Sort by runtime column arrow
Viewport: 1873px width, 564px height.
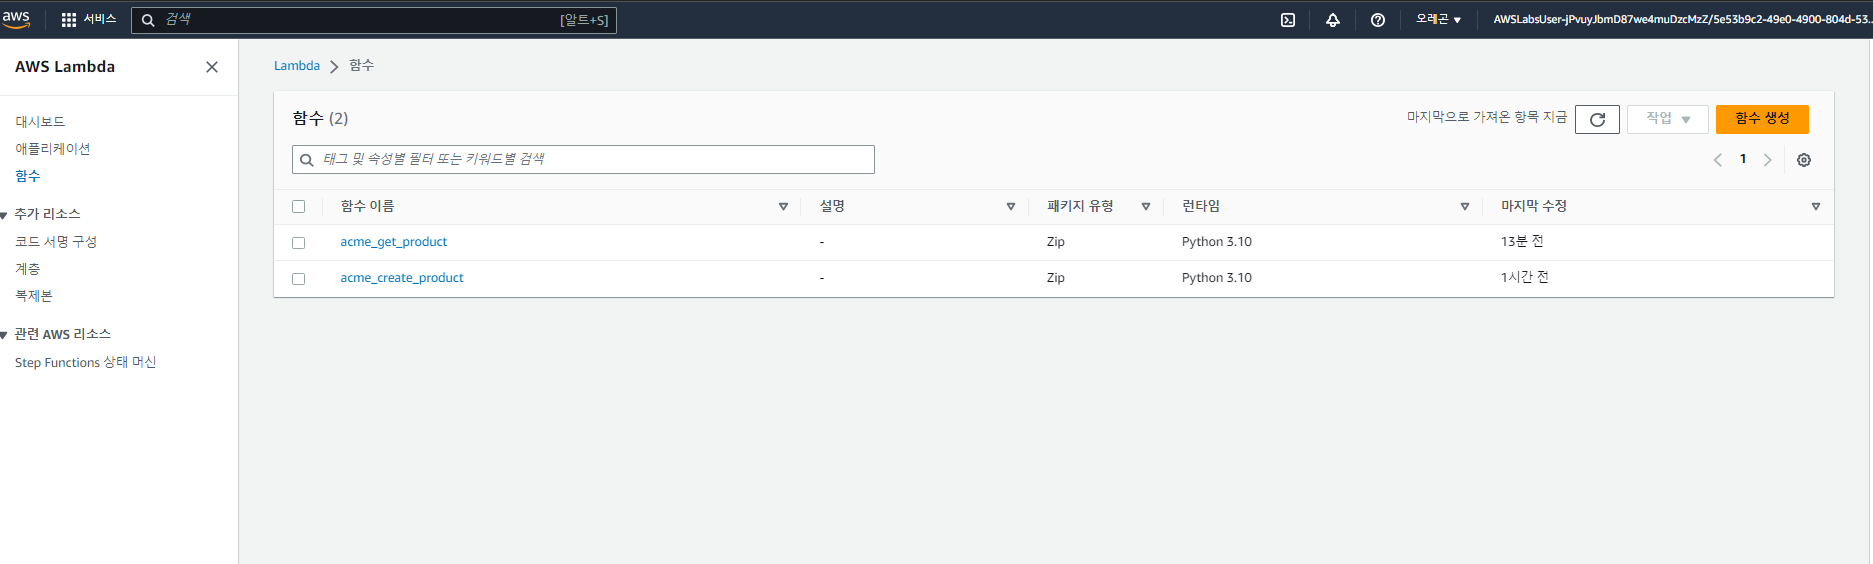(1465, 207)
